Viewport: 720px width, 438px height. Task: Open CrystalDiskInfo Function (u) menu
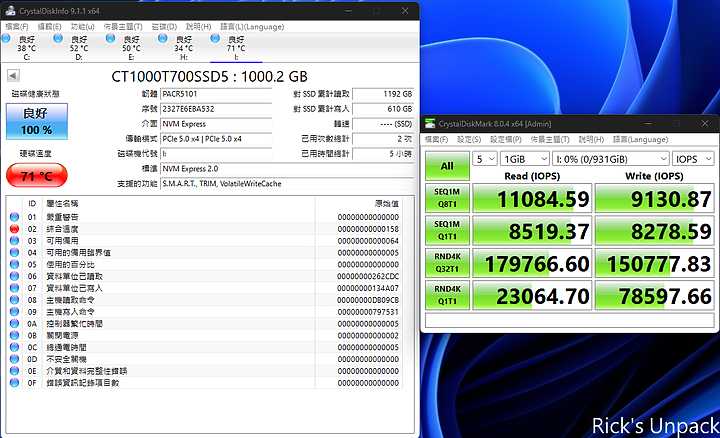(x=83, y=27)
